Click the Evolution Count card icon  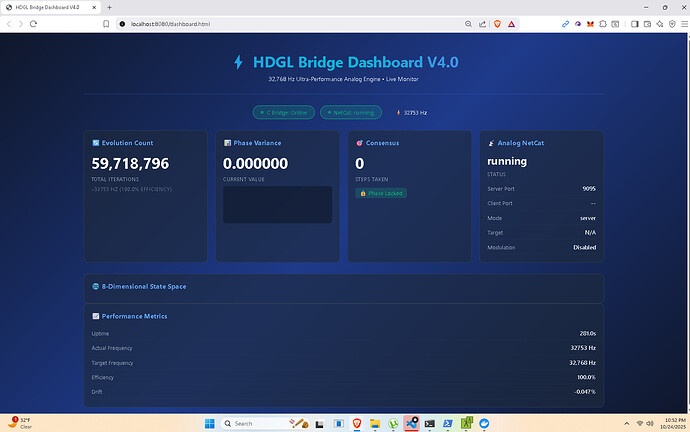(x=96, y=143)
